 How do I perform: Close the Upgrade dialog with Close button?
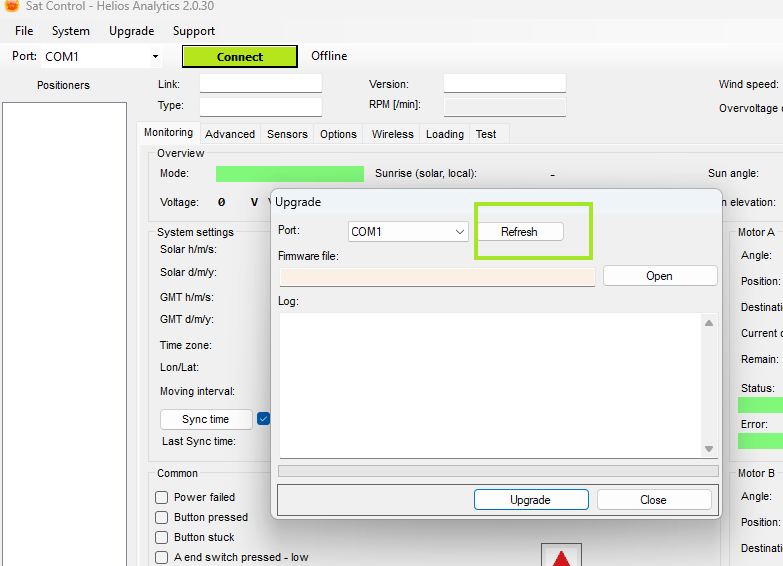point(654,500)
